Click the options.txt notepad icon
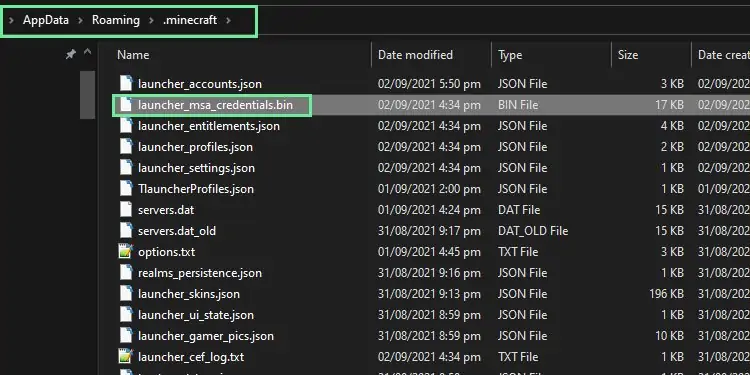 126,252
